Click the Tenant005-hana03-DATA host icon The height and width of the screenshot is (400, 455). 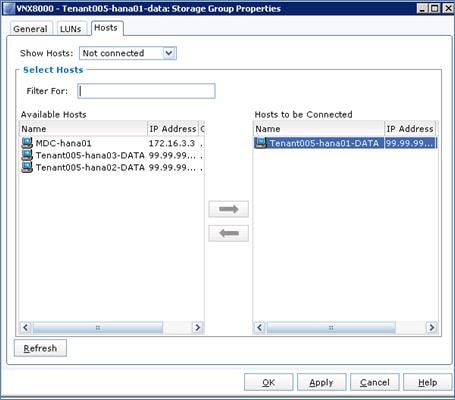pyautogui.click(x=27, y=155)
